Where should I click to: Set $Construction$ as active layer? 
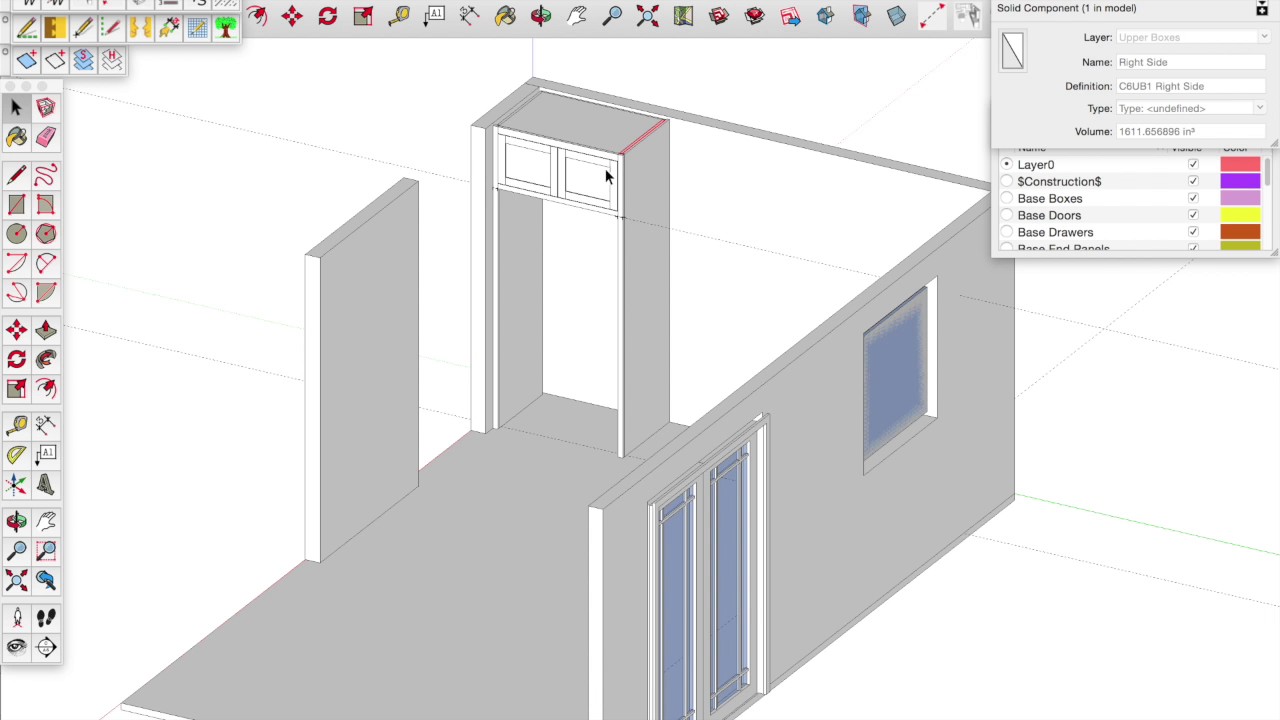(1007, 181)
